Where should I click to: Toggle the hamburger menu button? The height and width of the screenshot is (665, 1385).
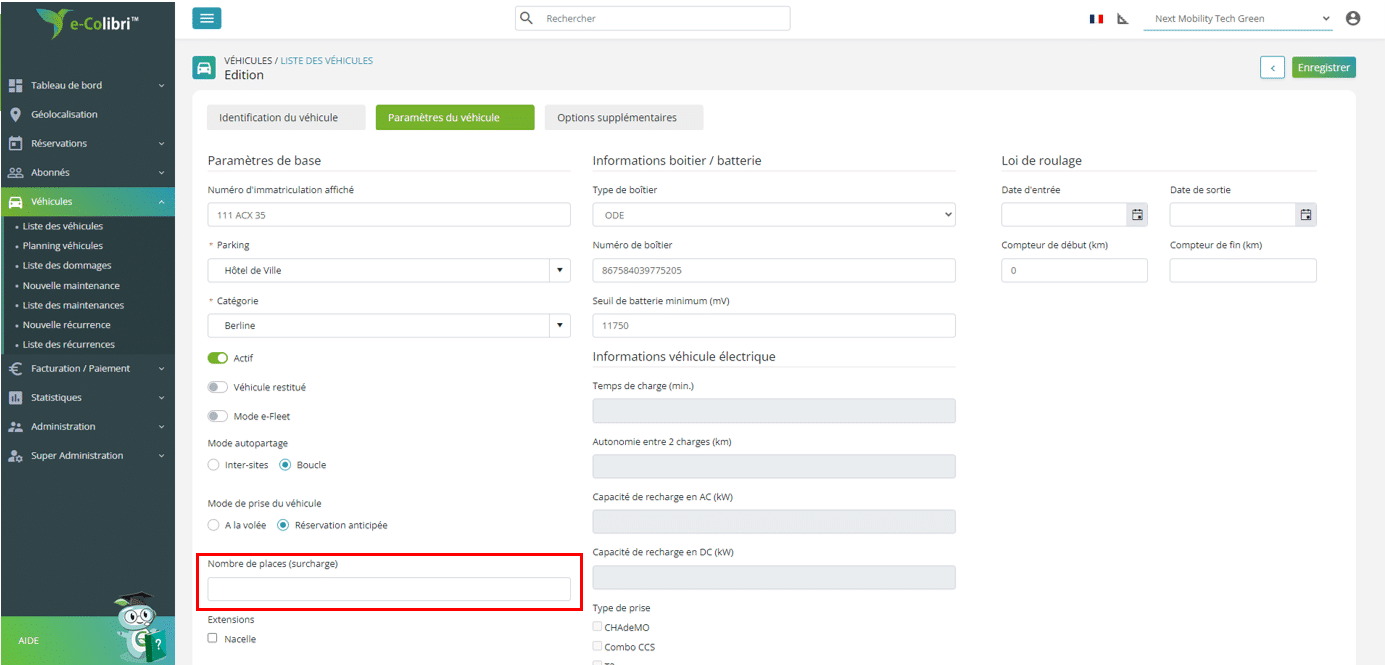[x=206, y=18]
